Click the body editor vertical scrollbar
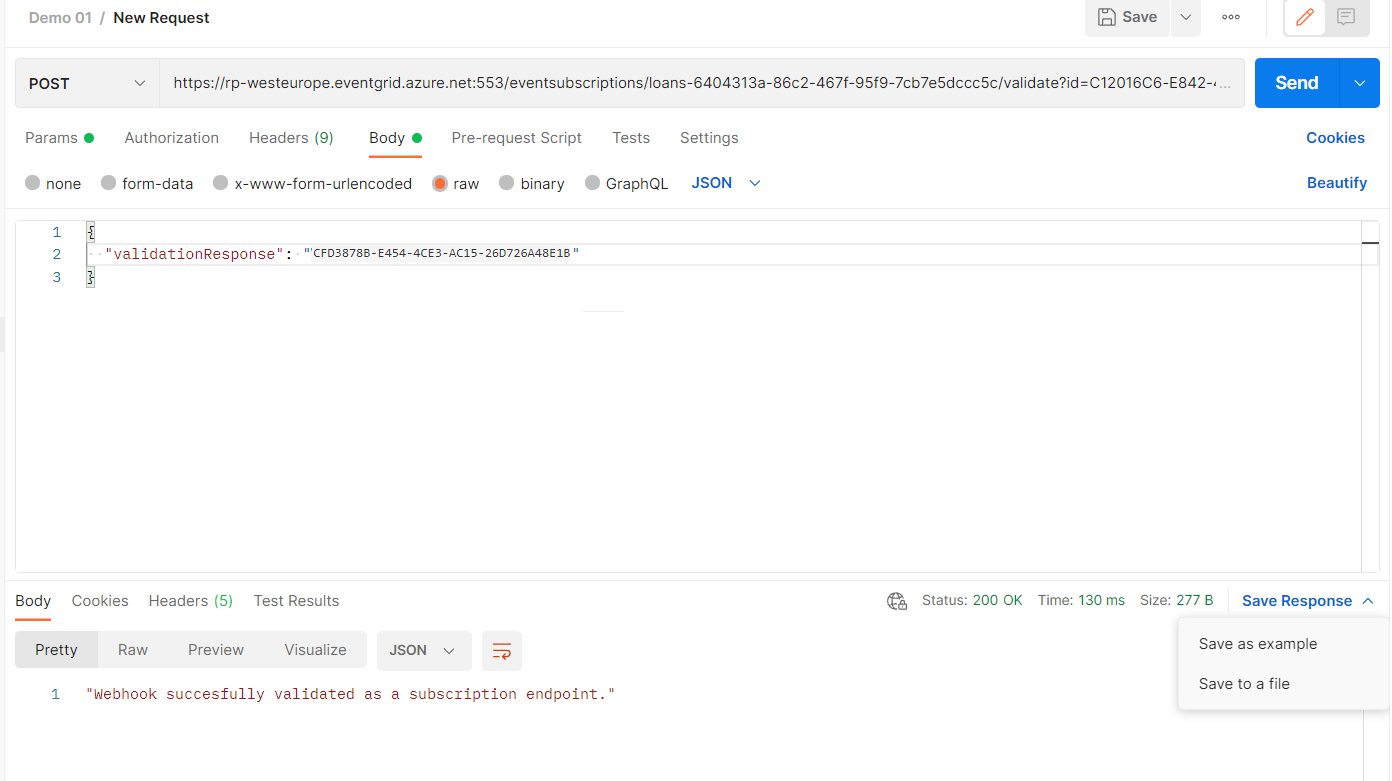The width and height of the screenshot is (1392, 781). [x=1371, y=397]
